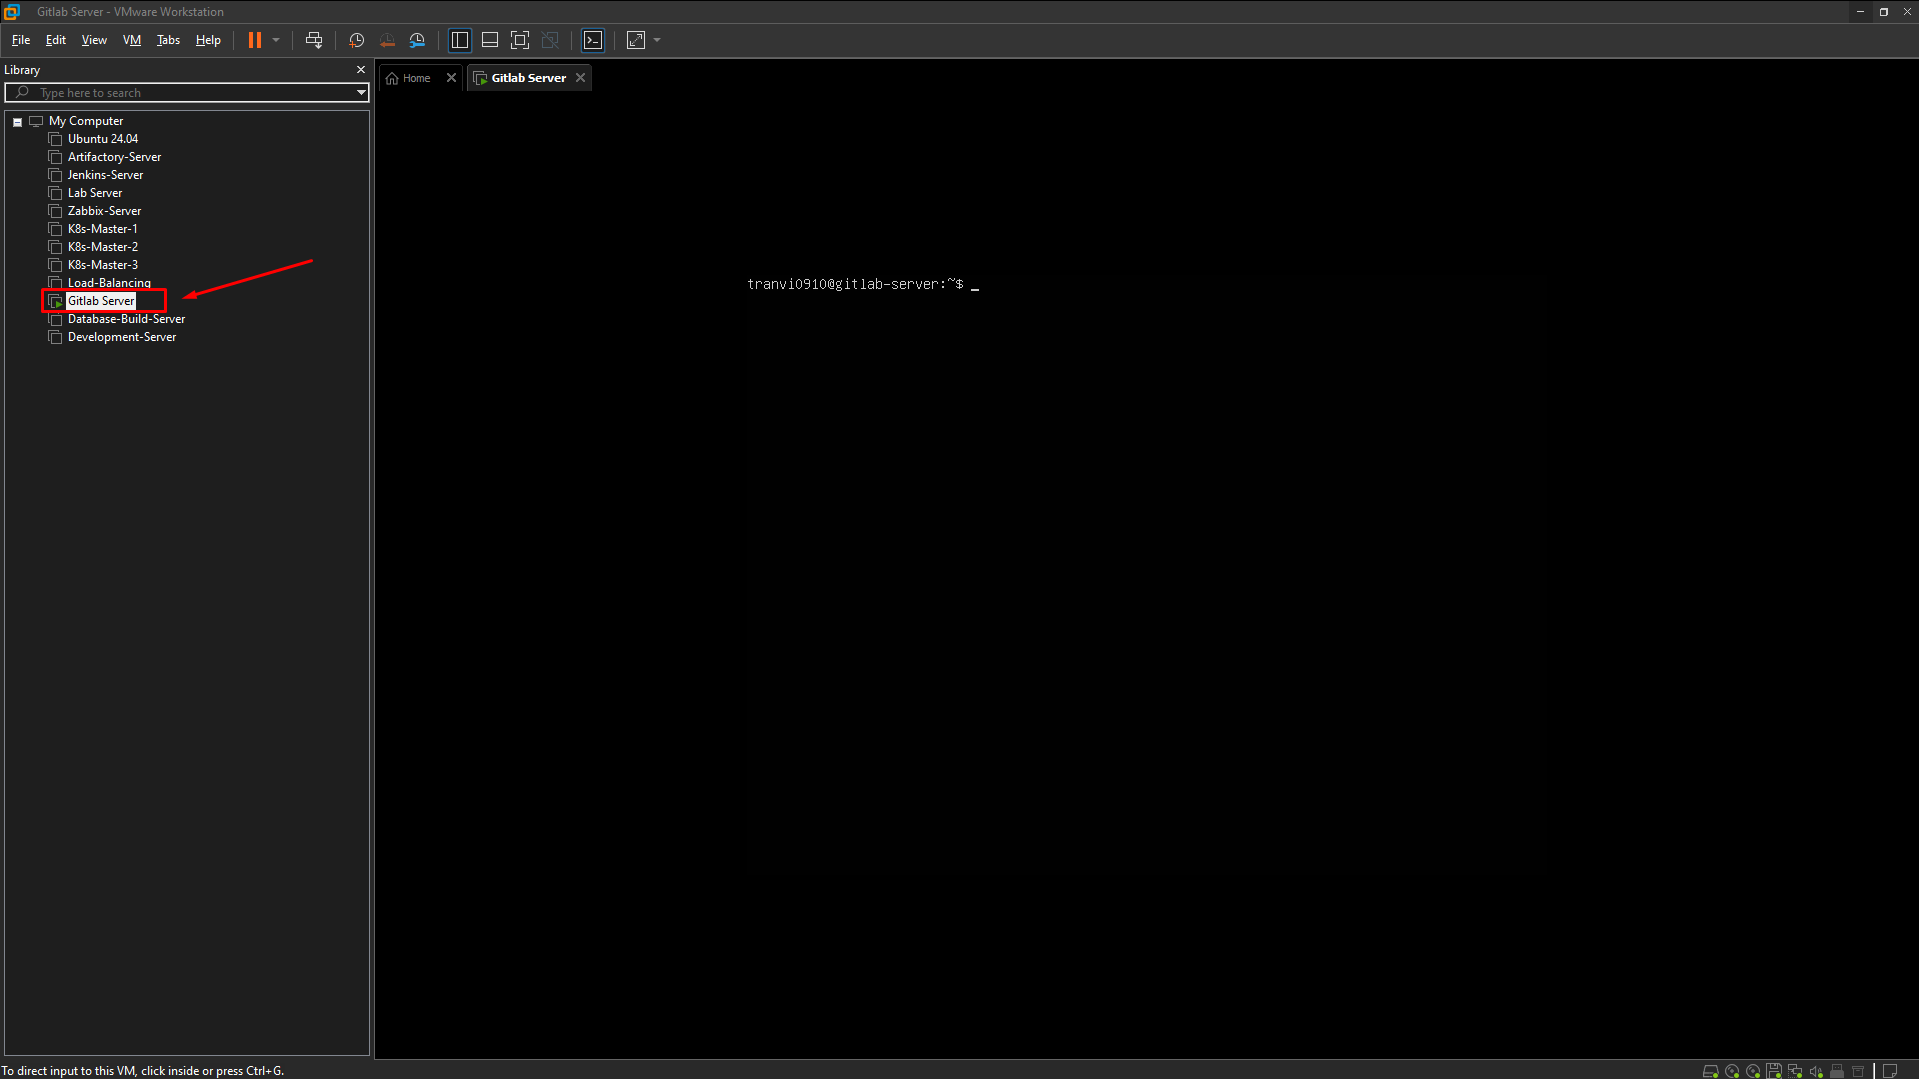
Task: Click the network adapter status icon
Action: pyautogui.click(x=1795, y=1071)
